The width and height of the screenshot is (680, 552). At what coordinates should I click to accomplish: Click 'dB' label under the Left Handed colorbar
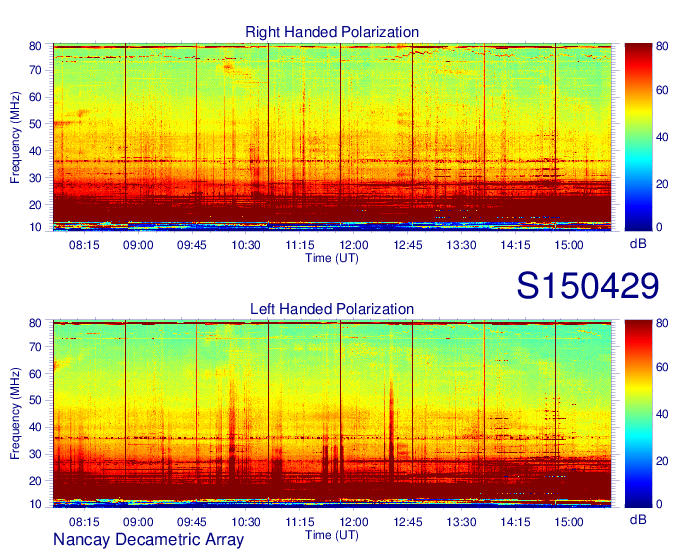tap(638, 519)
